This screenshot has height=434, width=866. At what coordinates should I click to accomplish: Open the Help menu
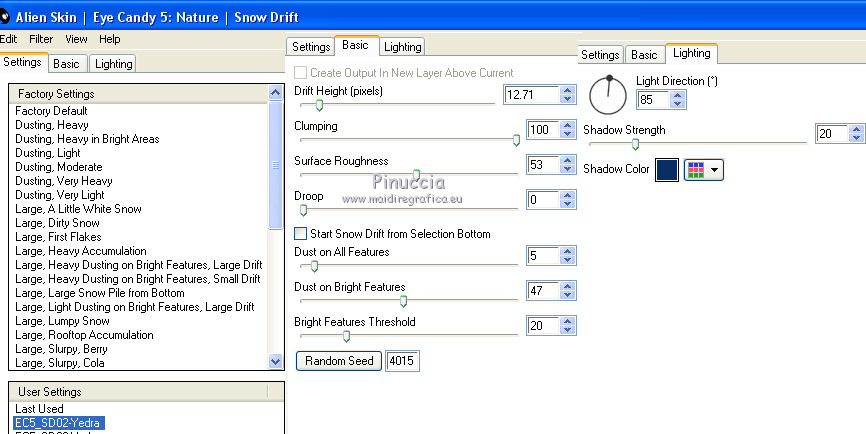click(x=109, y=39)
